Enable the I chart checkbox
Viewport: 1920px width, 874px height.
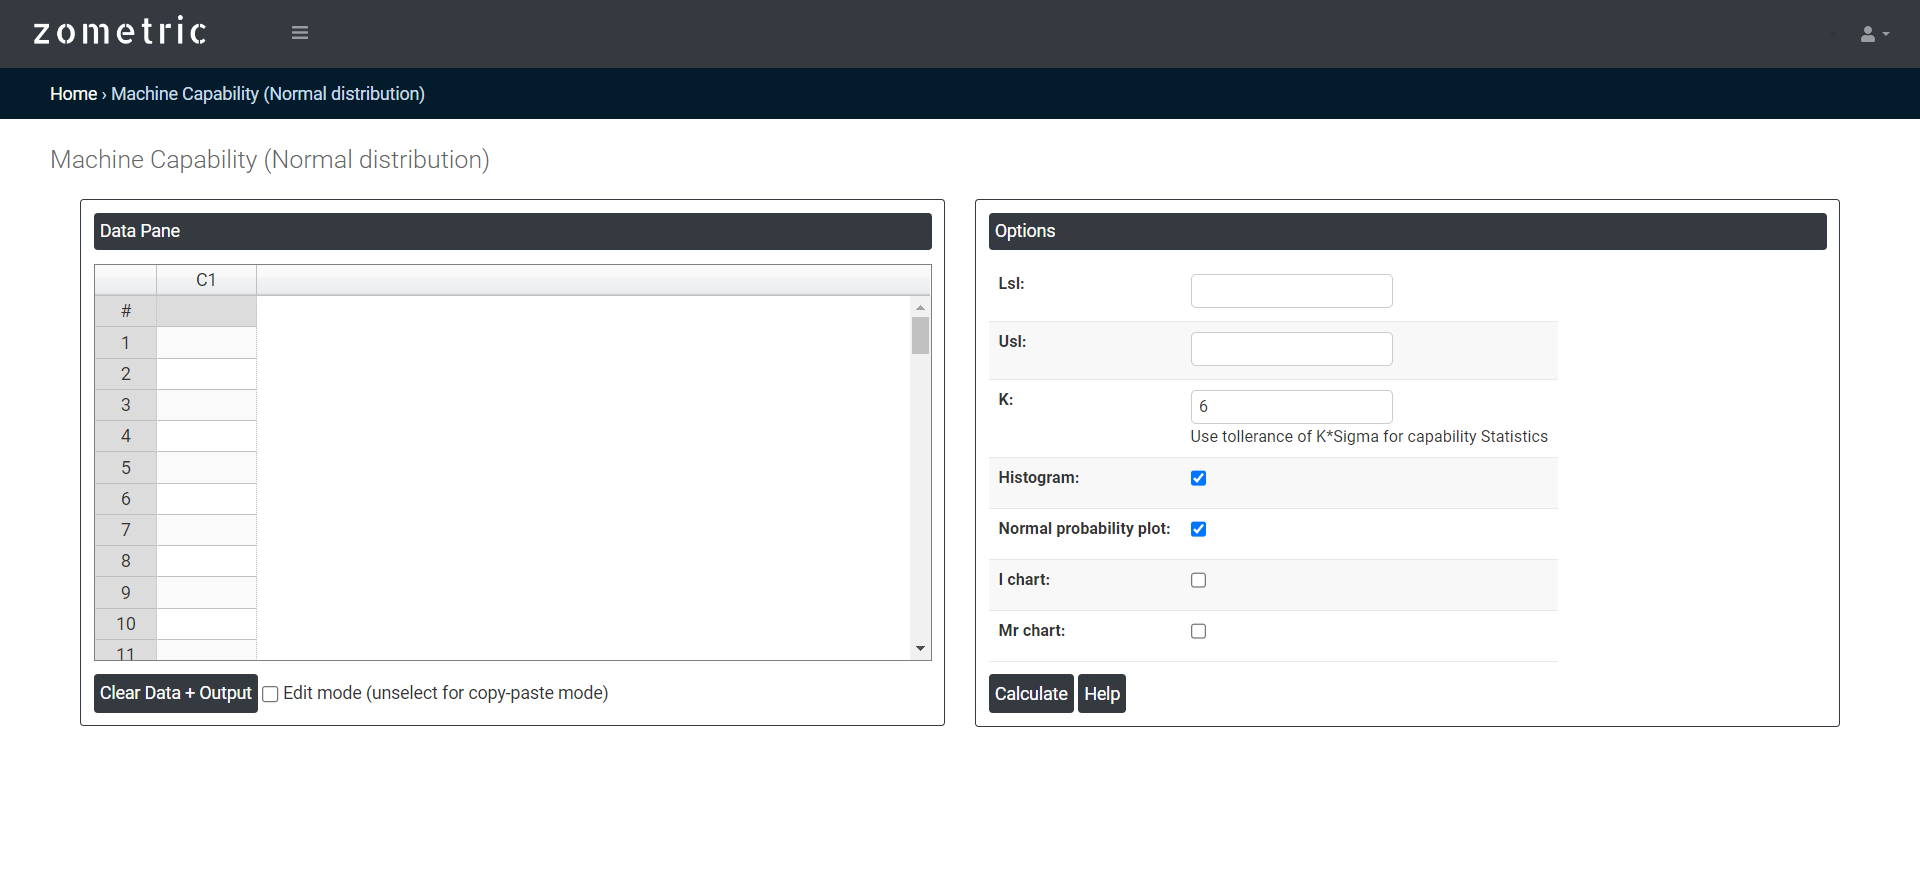[1198, 580]
